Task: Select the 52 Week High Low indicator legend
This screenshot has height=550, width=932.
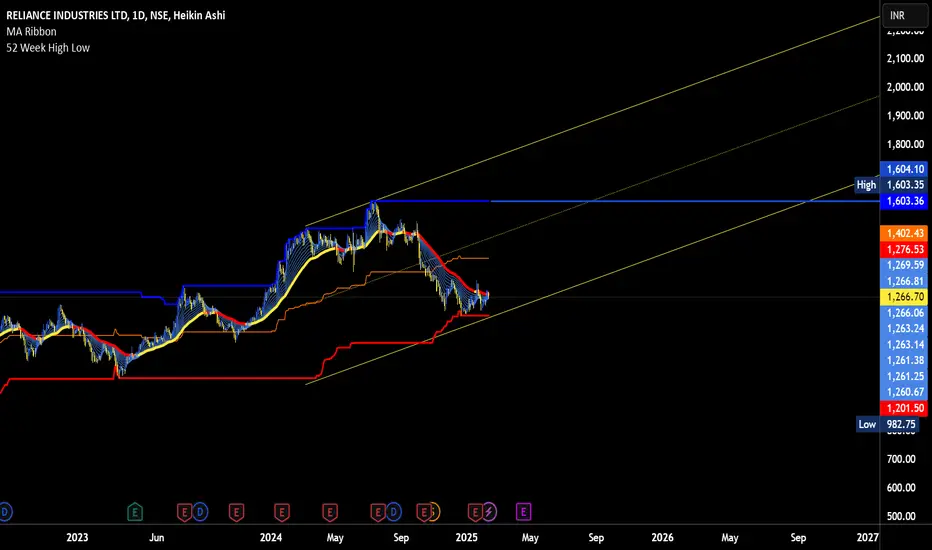Action: click(x=48, y=48)
